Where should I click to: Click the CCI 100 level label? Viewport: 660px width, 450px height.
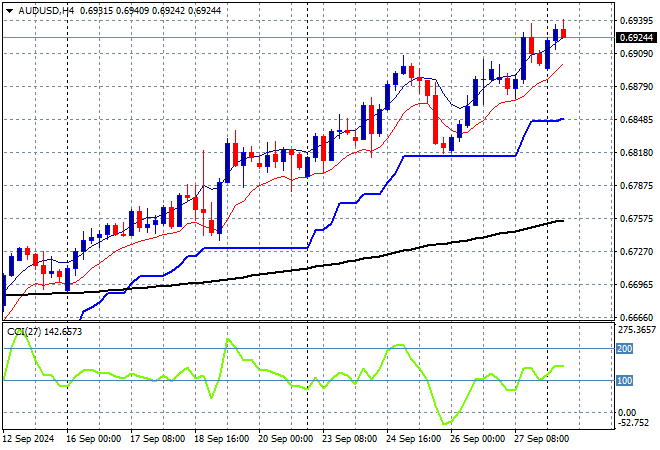pyautogui.click(x=625, y=381)
